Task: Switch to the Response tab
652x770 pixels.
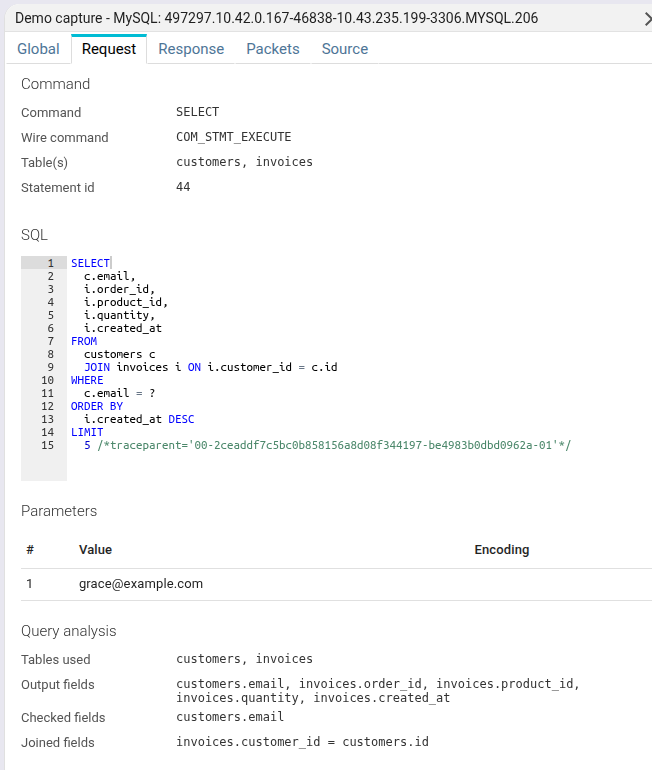Action: tap(191, 49)
